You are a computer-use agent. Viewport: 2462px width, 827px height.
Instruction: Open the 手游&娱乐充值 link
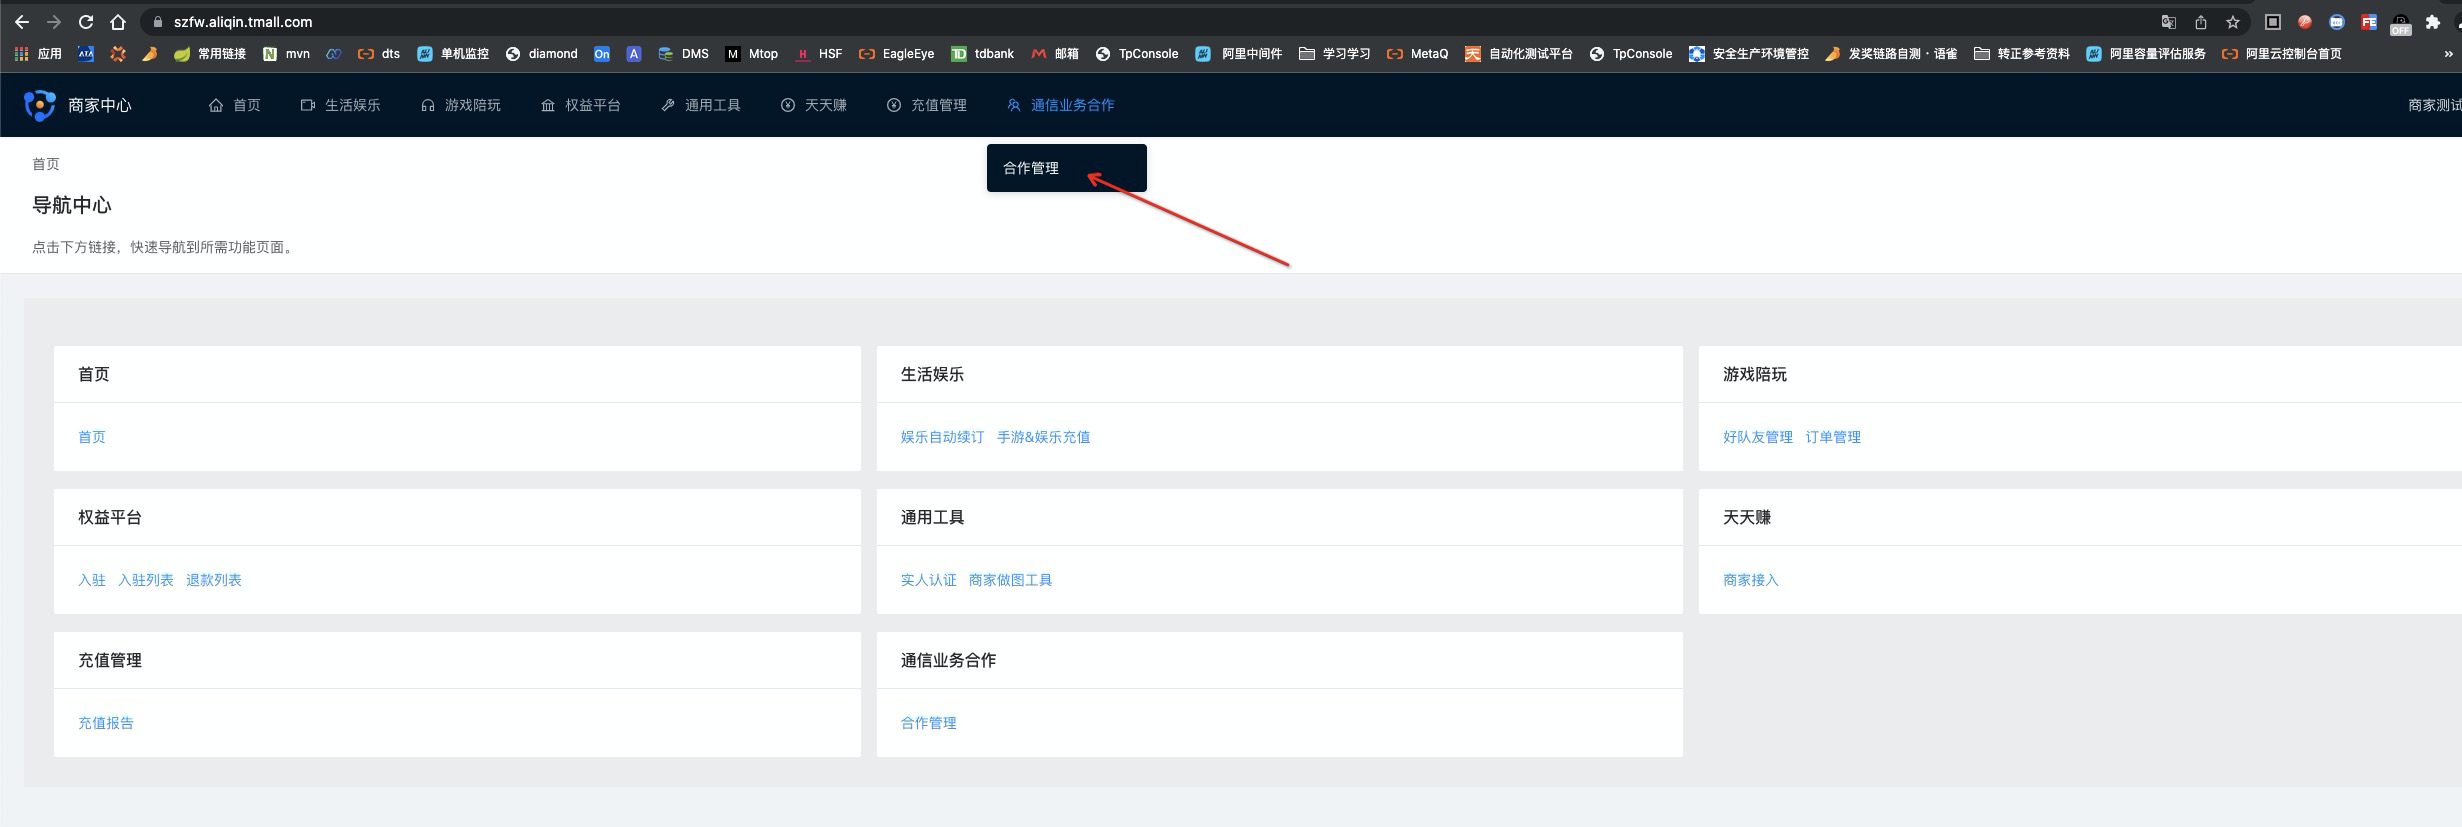1044,437
